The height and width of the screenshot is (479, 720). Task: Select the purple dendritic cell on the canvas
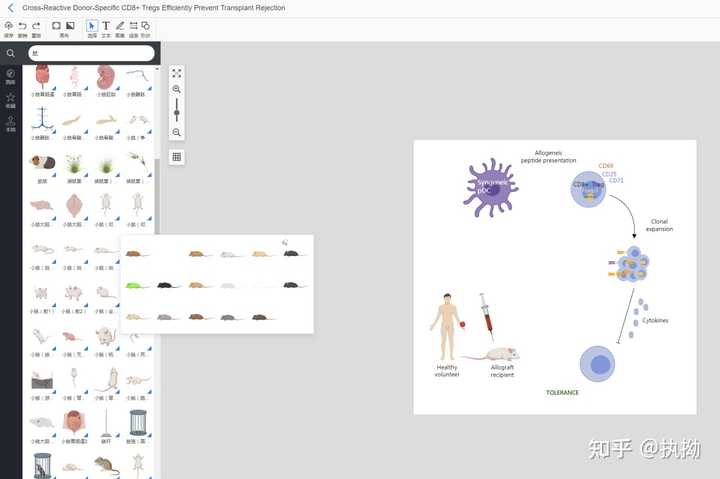[x=491, y=187]
